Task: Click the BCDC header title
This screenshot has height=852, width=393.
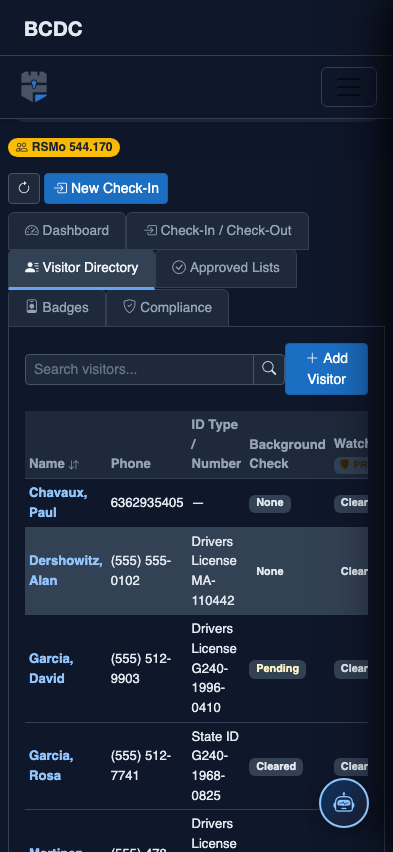Action: pos(53,29)
